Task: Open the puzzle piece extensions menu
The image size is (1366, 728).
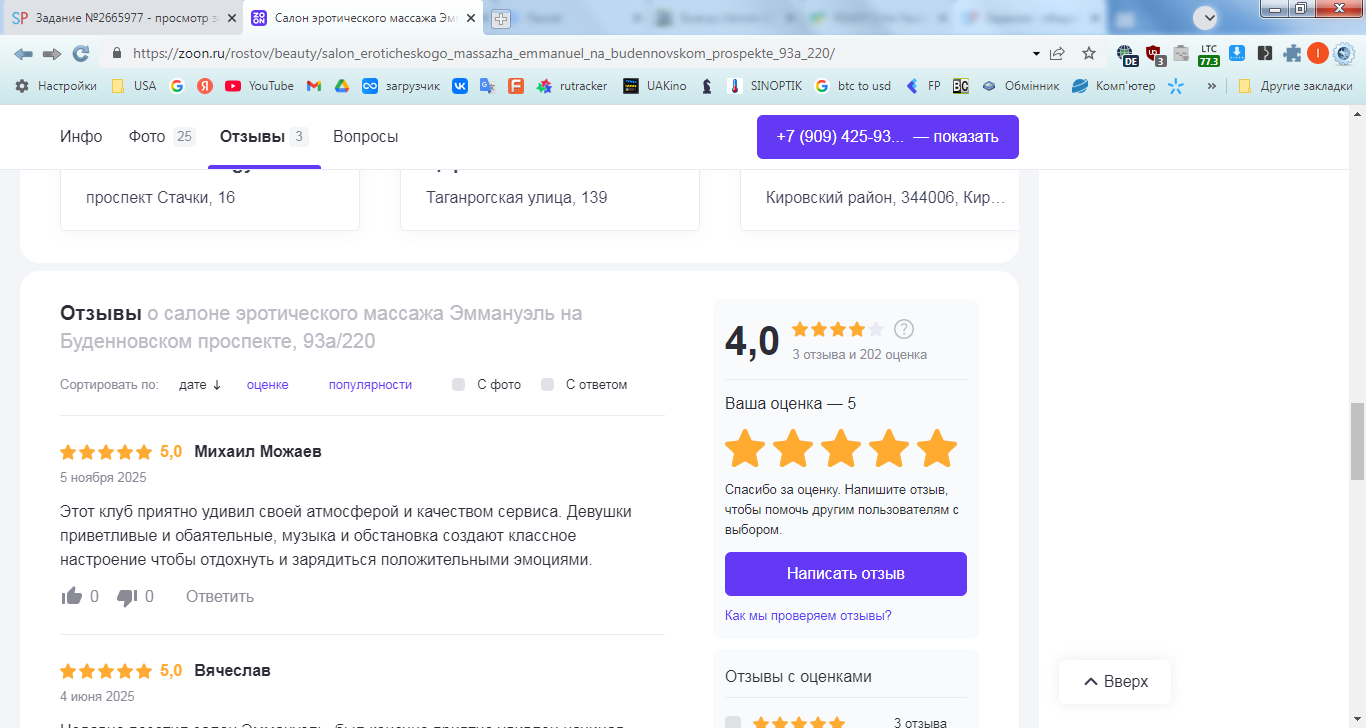Action: 1293,54
